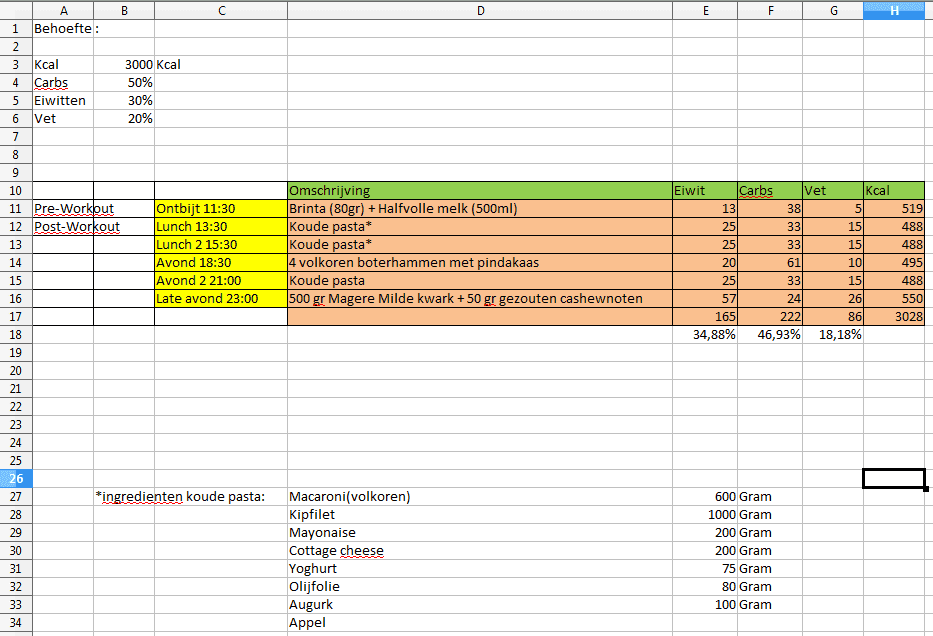Click column header A
This screenshot has width=933, height=636.
point(63,10)
